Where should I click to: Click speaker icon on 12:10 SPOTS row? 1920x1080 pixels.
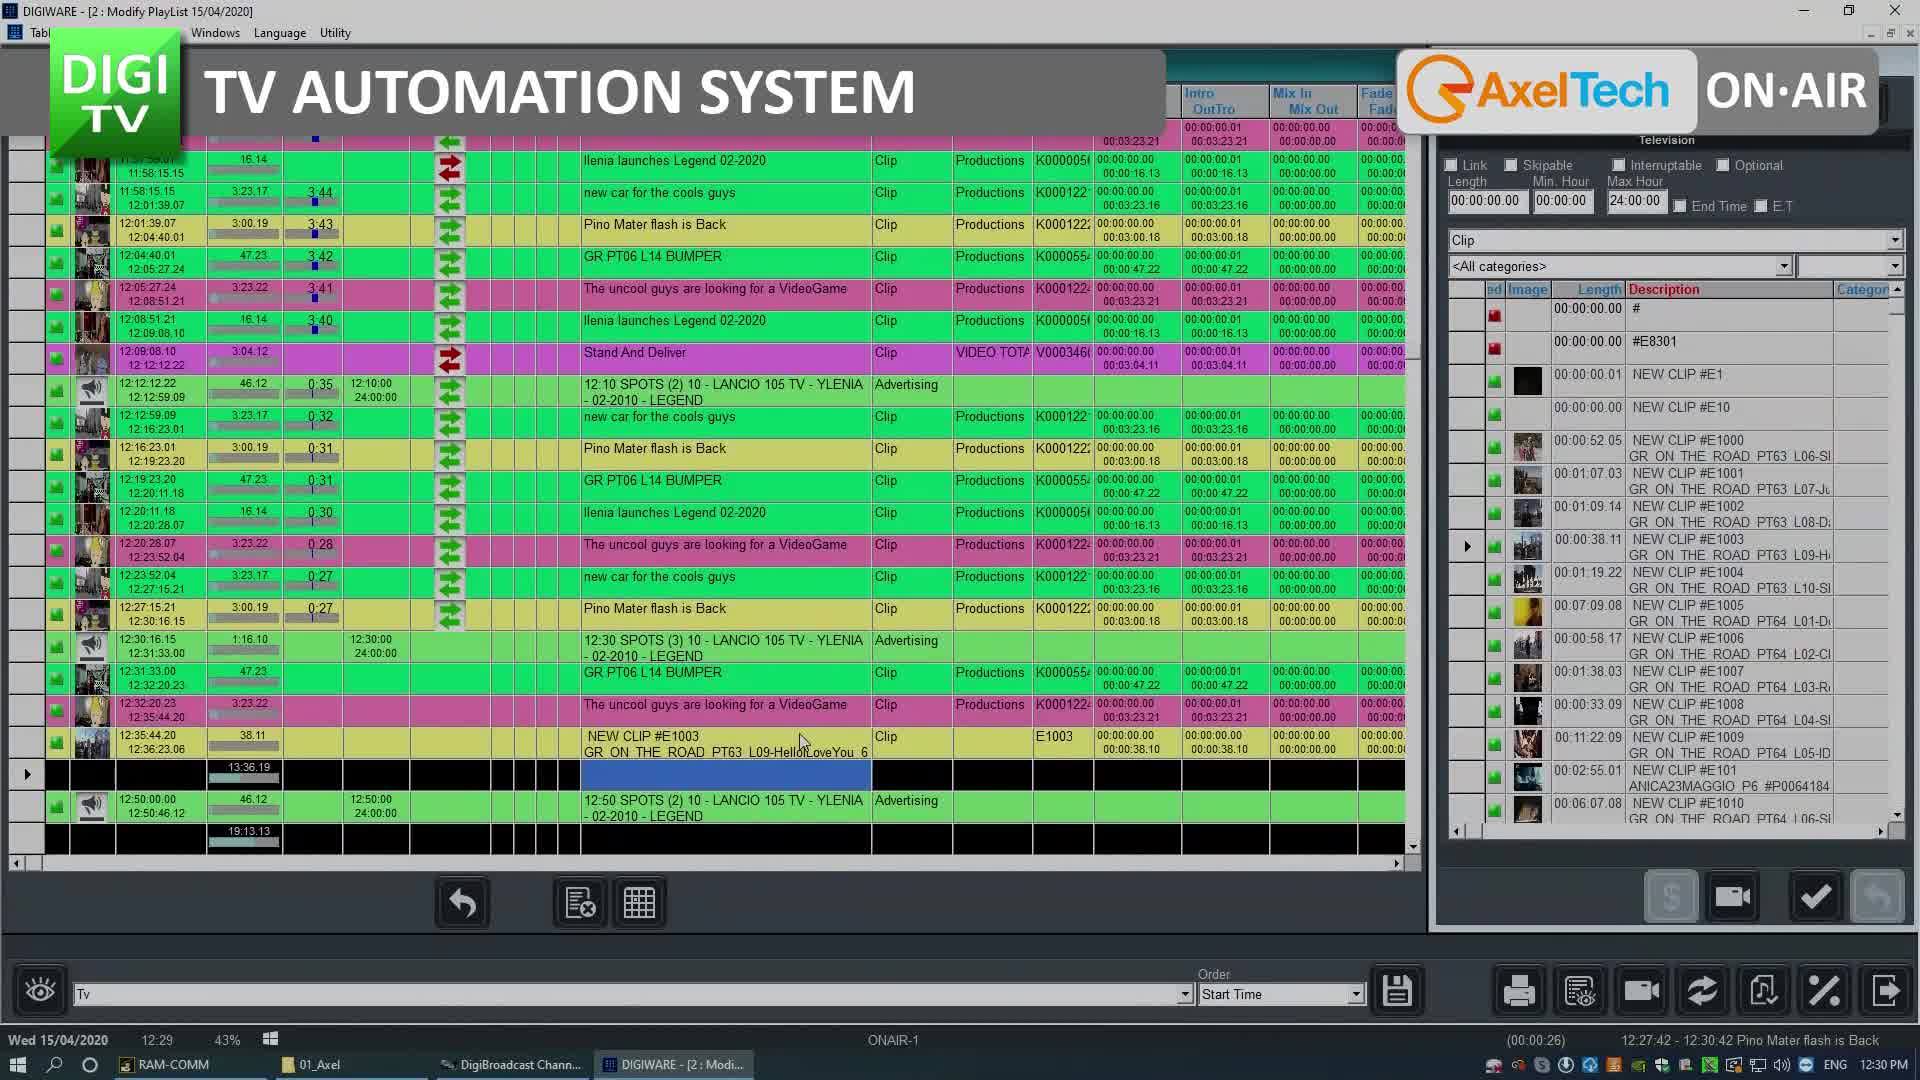(92, 390)
